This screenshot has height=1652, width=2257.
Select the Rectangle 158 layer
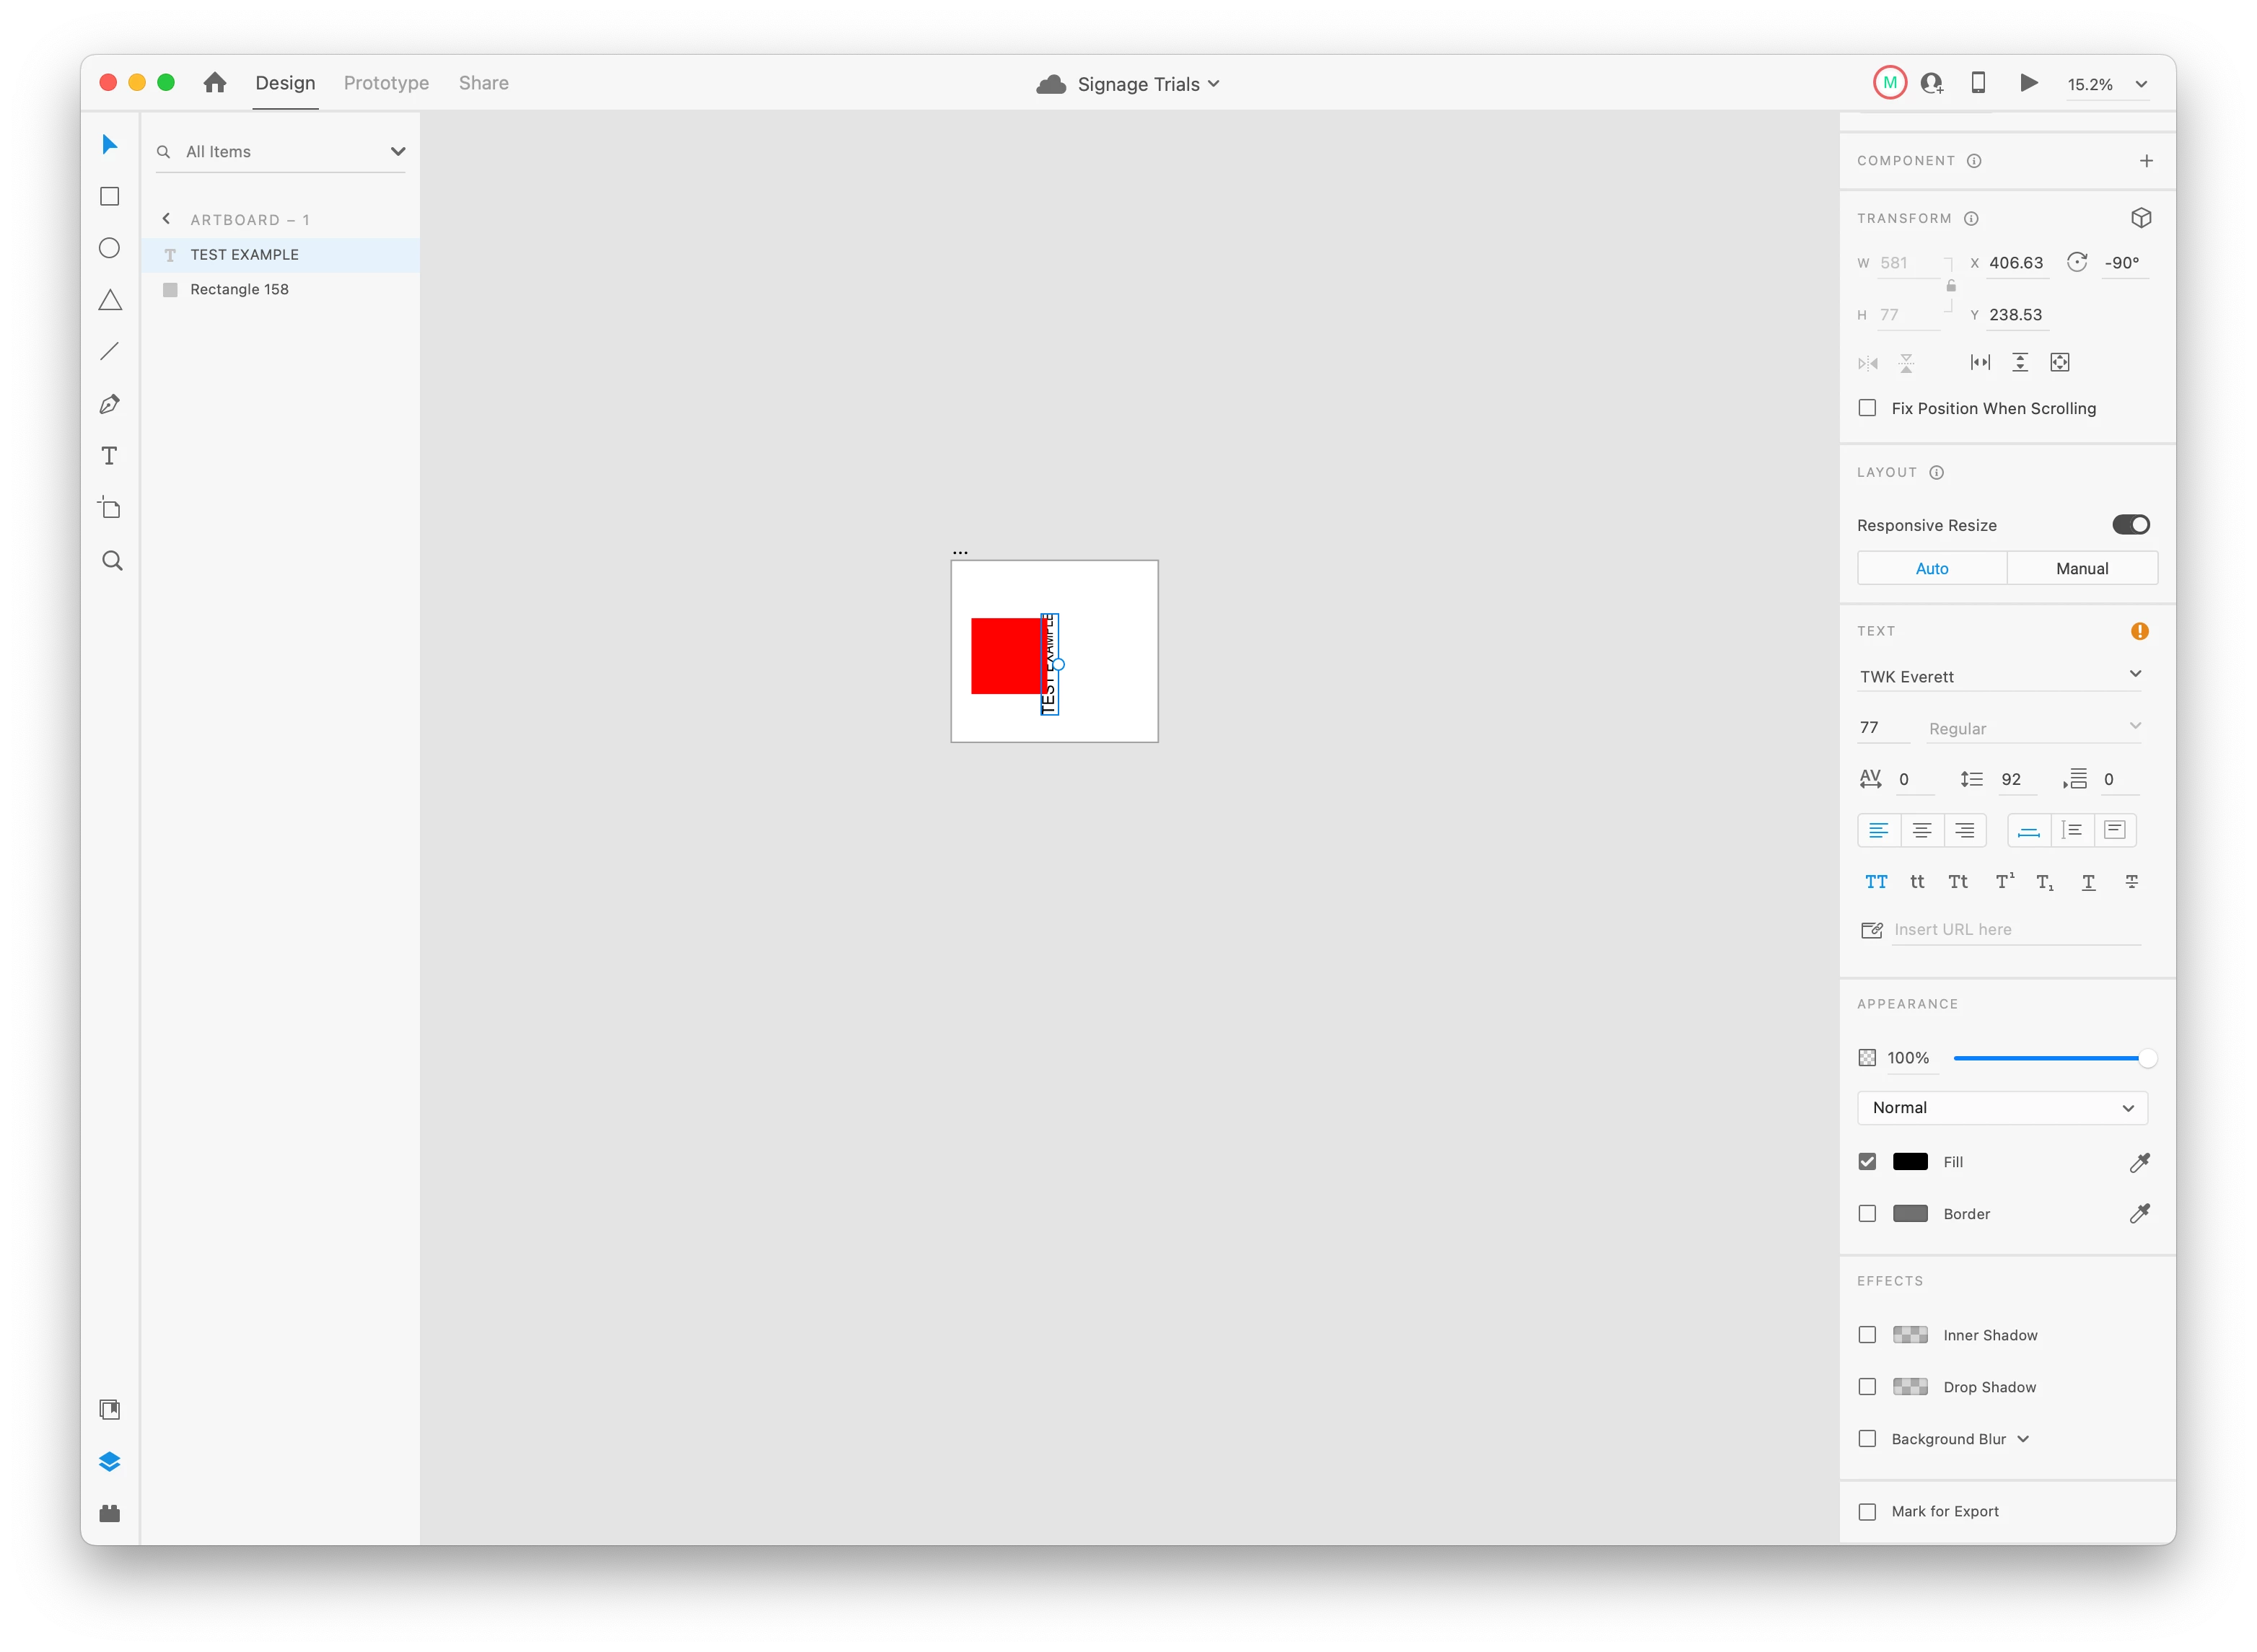(240, 289)
